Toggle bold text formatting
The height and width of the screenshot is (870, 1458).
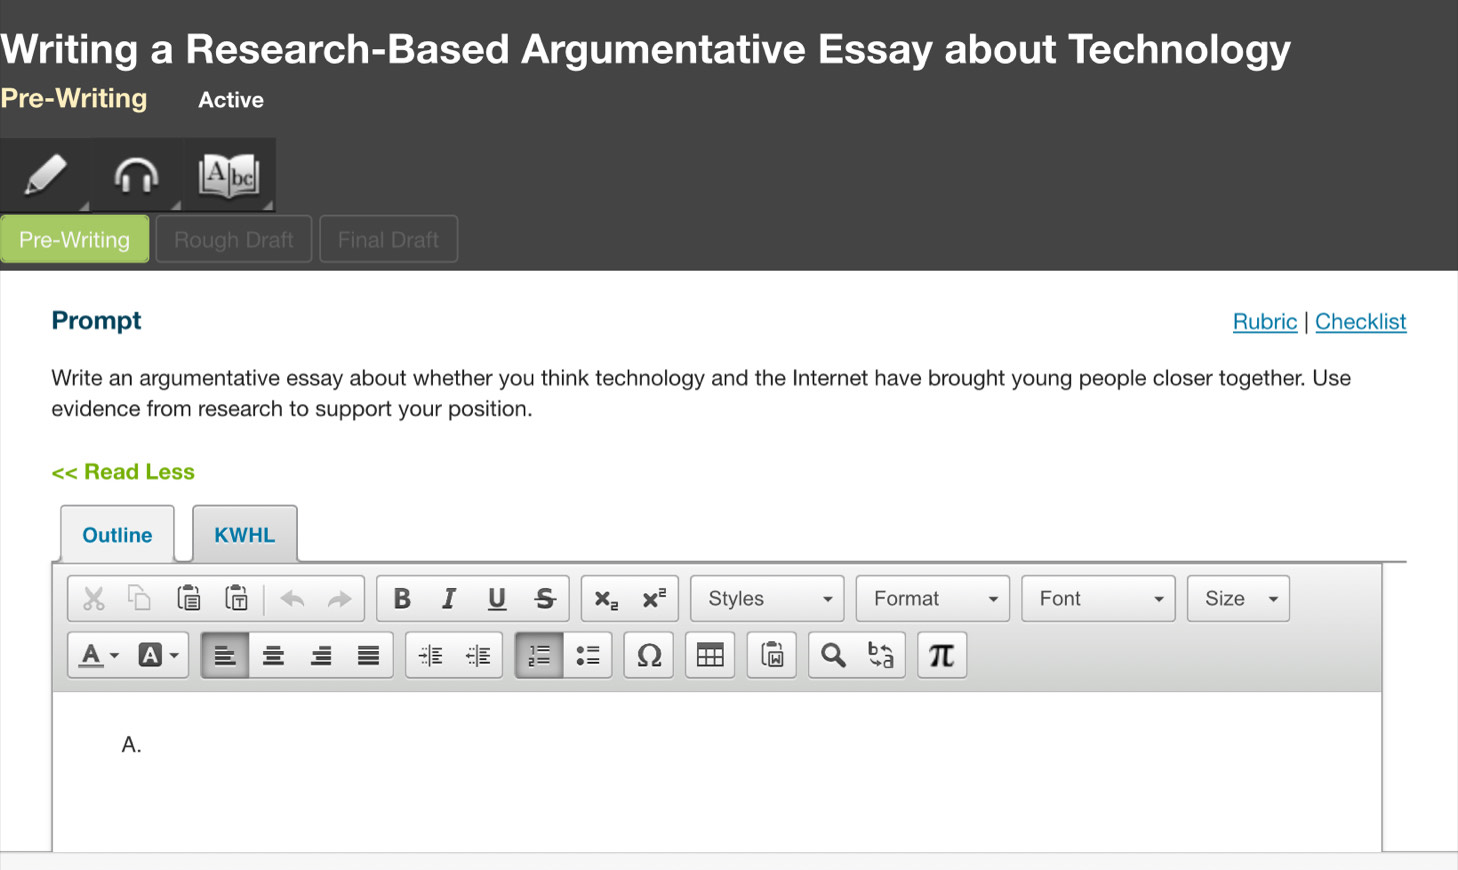point(402,598)
